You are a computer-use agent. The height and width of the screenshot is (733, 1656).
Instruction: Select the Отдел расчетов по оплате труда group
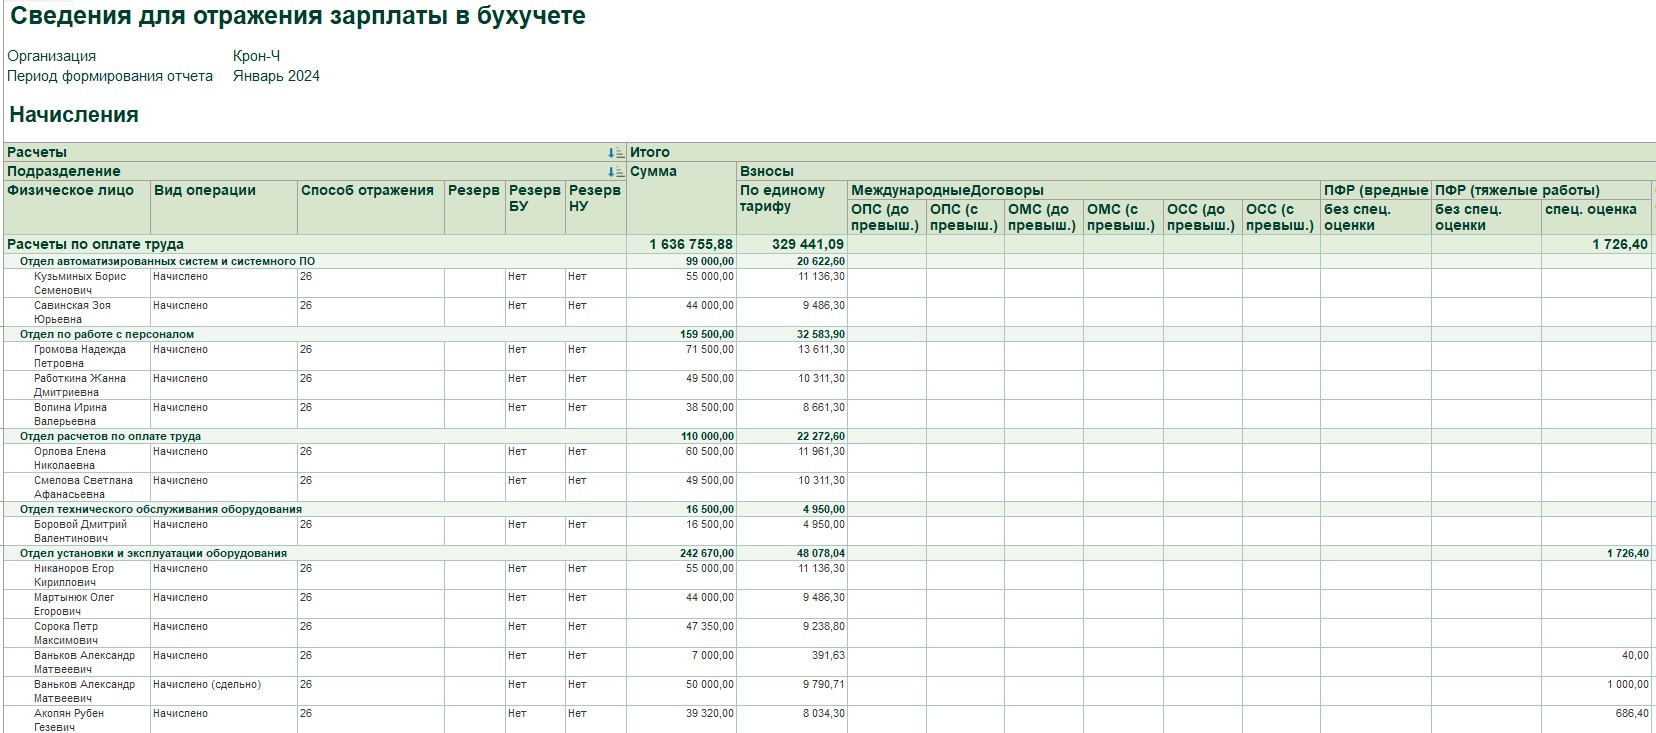tap(110, 436)
